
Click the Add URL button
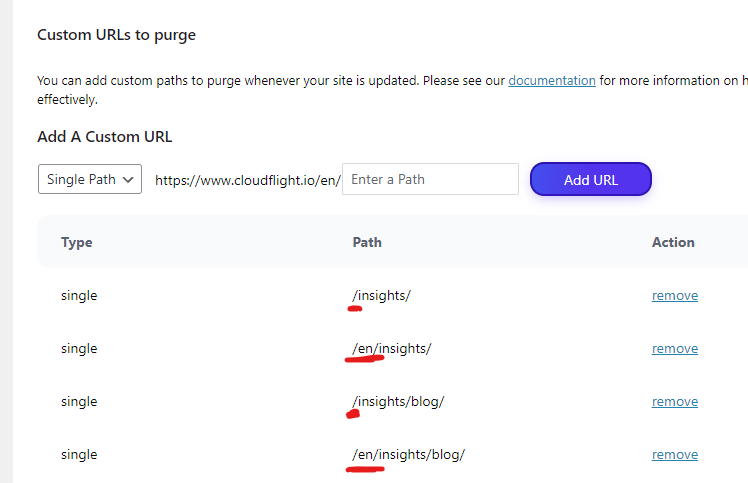pyautogui.click(x=591, y=179)
